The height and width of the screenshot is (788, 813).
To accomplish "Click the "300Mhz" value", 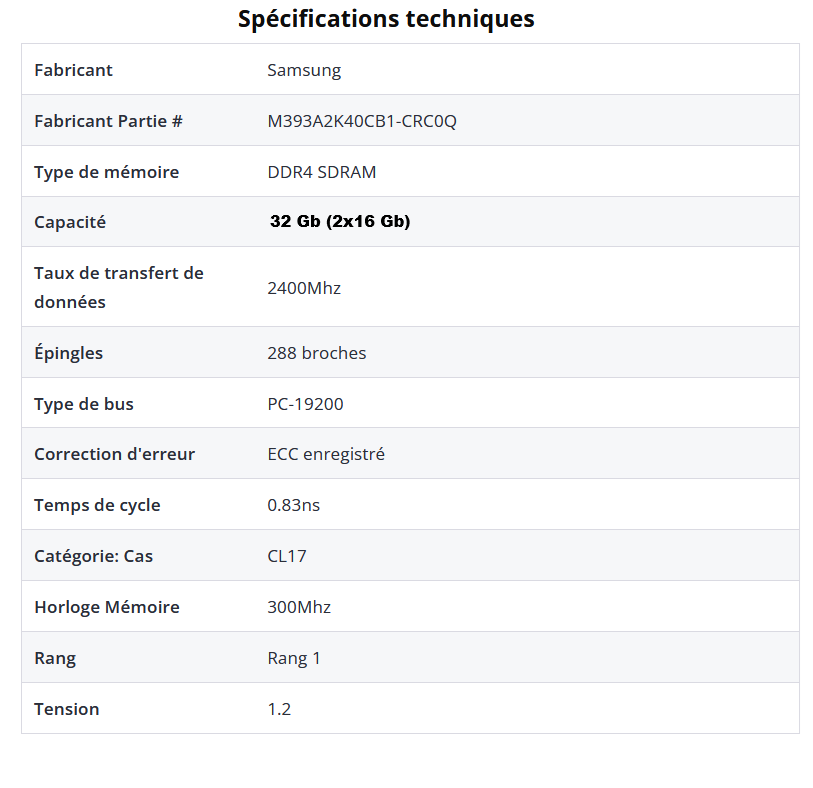I will pos(299,607).
